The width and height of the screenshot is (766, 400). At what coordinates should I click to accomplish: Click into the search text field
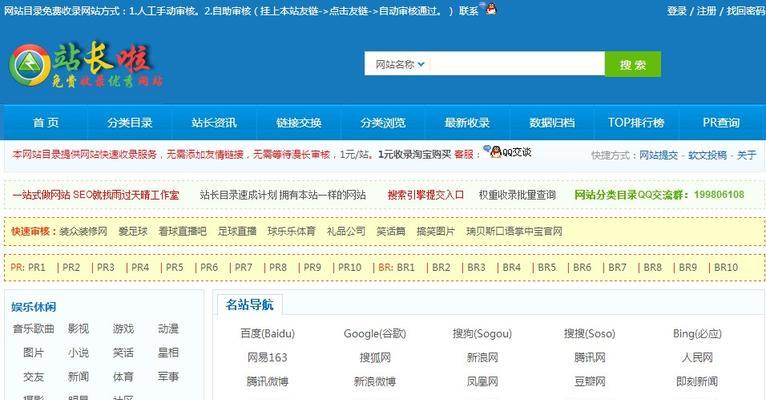coord(517,64)
